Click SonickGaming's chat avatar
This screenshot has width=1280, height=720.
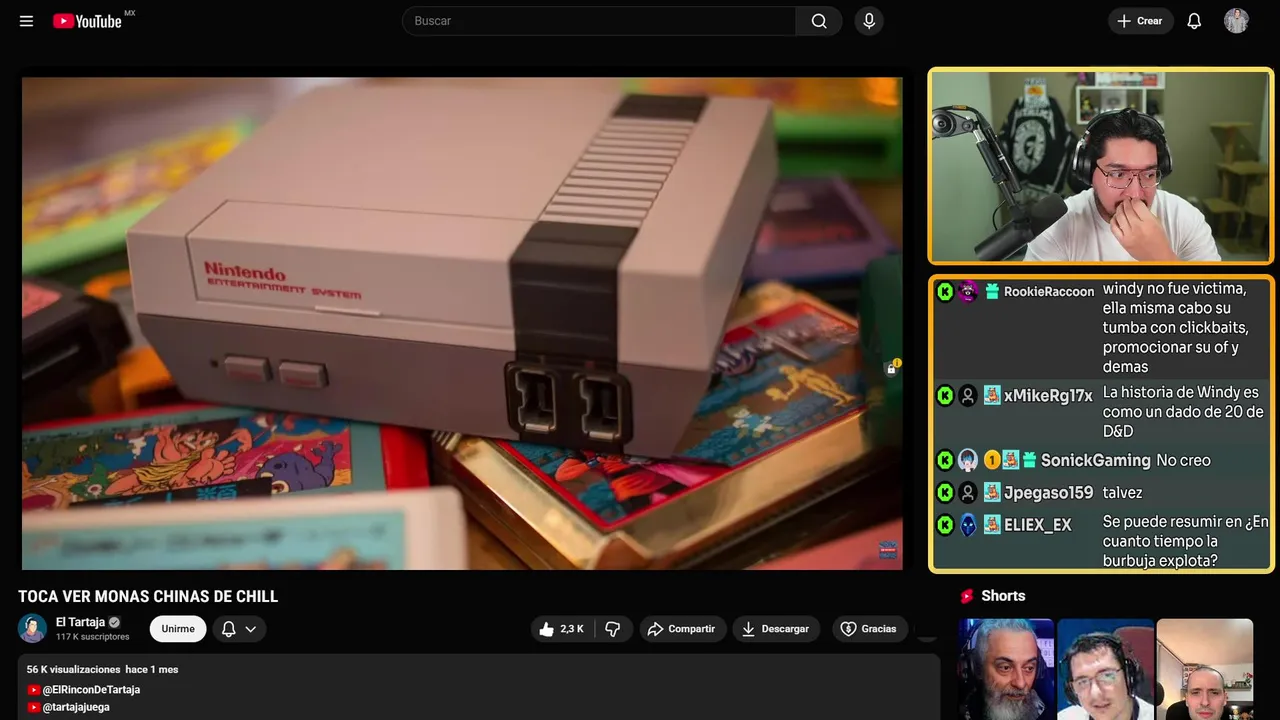pyautogui.click(x=968, y=461)
